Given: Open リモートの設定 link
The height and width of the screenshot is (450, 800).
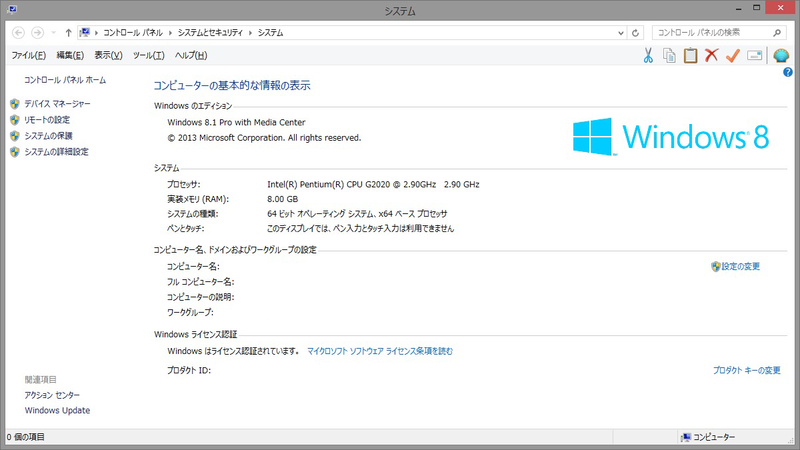Looking at the screenshot, I should (x=47, y=120).
